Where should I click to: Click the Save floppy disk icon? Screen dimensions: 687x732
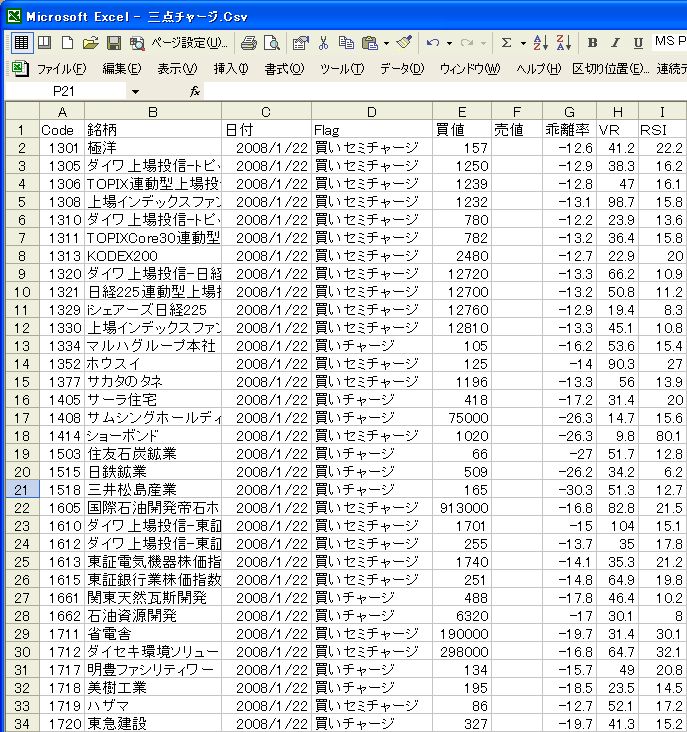click(x=113, y=43)
